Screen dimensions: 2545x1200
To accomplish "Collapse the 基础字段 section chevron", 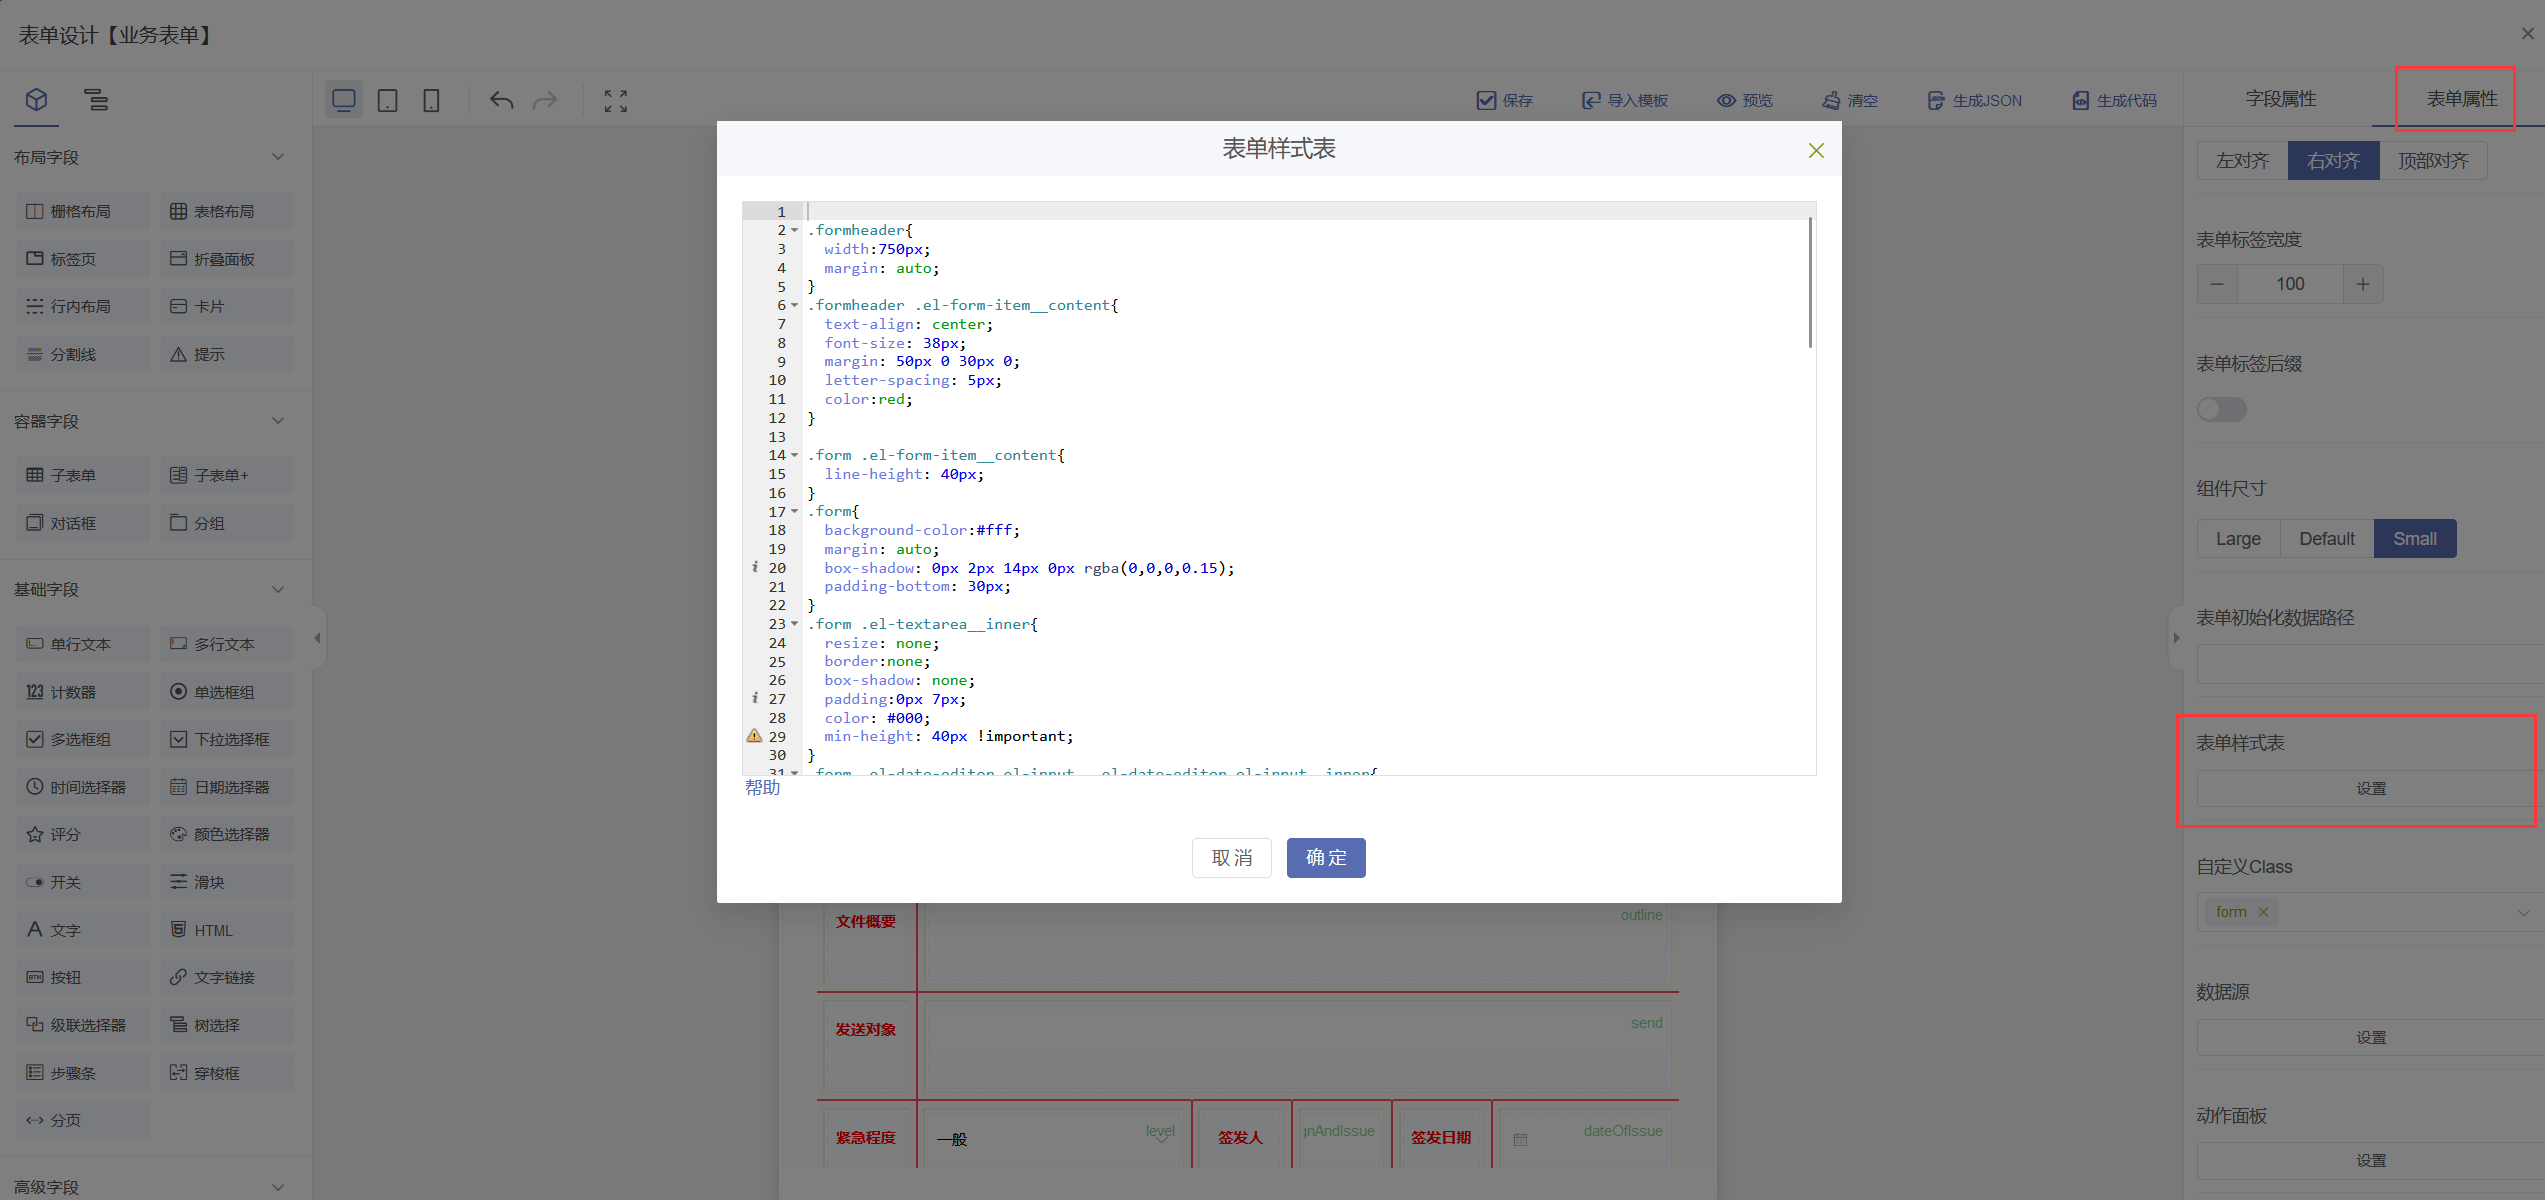I will (x=278, y=589).
